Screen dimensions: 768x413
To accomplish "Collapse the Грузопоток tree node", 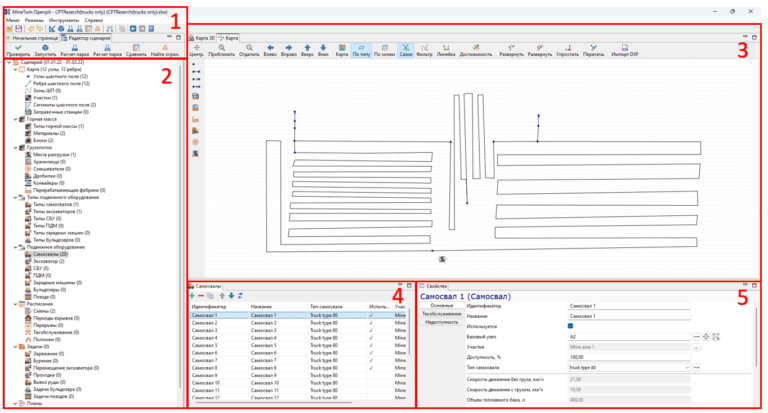I will coord(16,147).
